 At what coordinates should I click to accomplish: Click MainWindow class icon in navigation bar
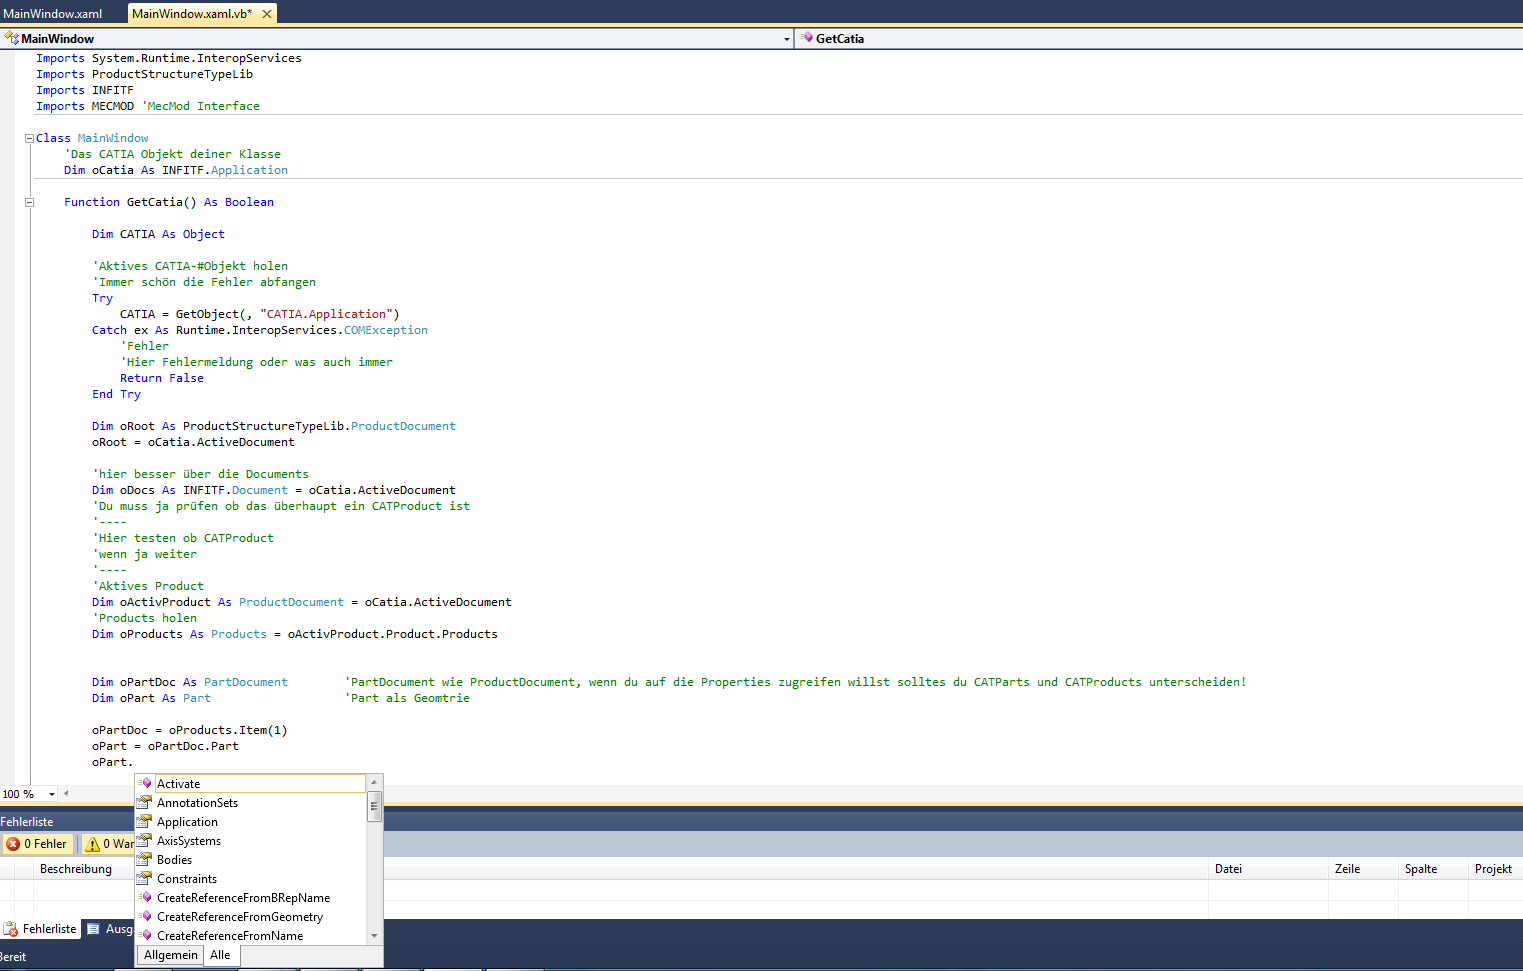11,38
